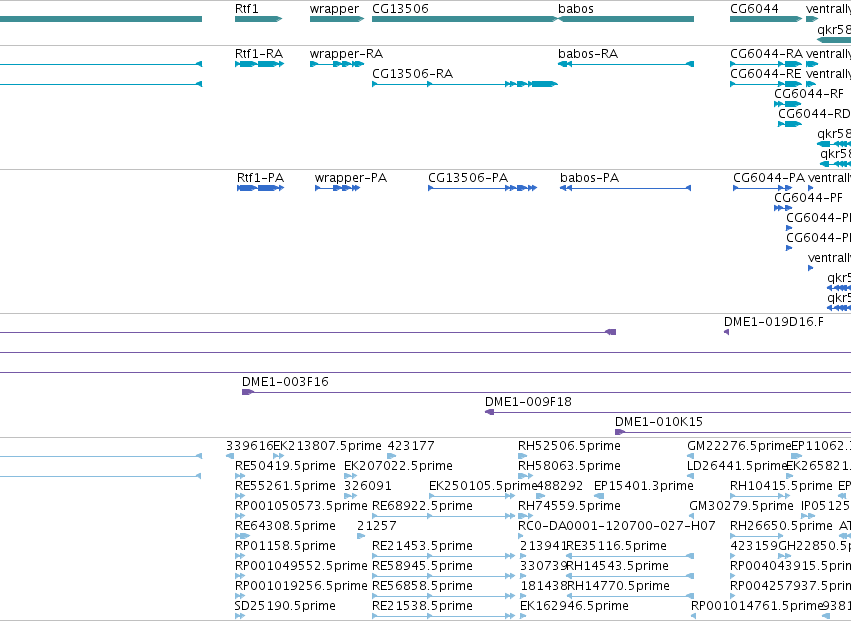This screenshot has height=621, width=851.
Task: Select the Rtf1-PA protein feature
Action: [x=261, y=188]
